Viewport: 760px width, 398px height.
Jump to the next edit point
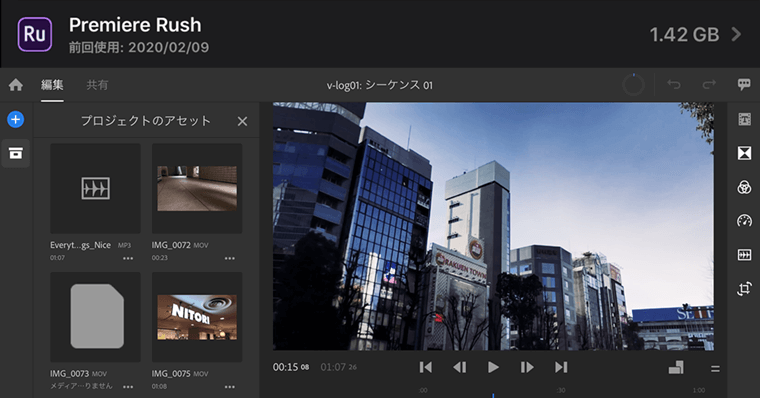tap(561, 367)
